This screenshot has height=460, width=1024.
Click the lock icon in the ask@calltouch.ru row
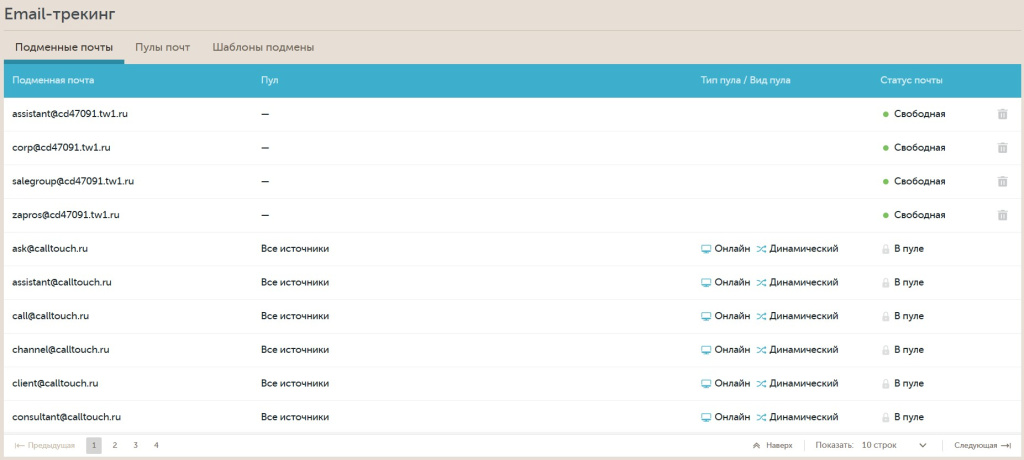click(886, 249)
